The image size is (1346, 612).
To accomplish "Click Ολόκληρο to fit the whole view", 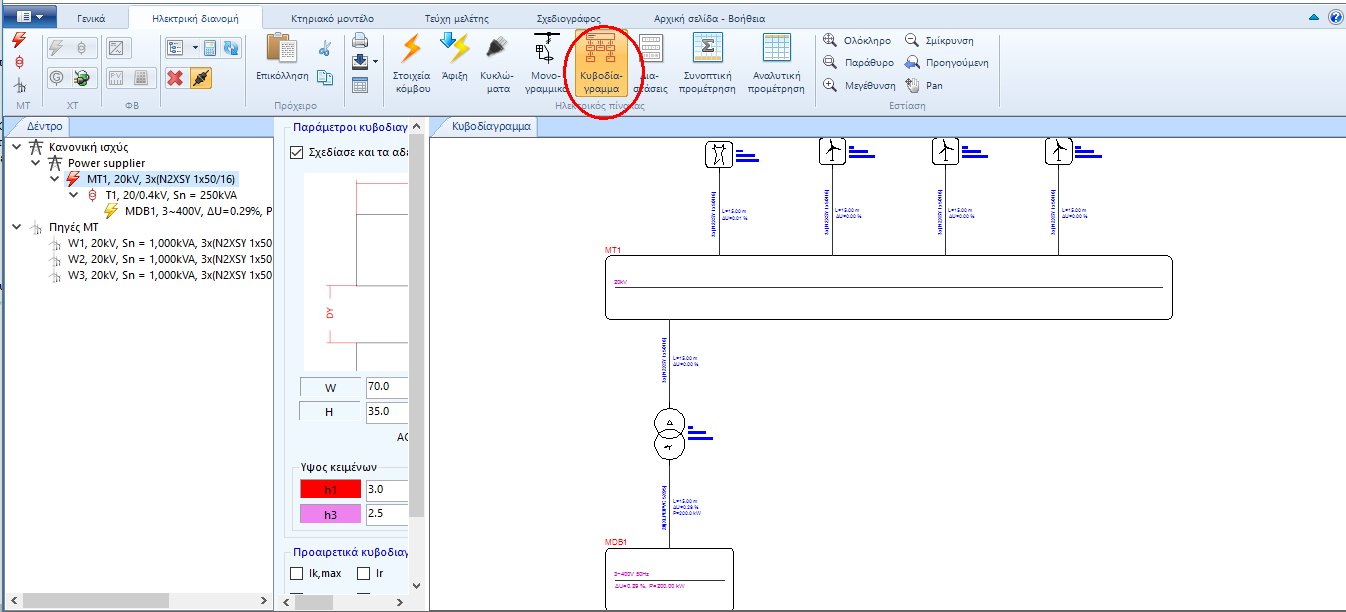I will 853,40.
